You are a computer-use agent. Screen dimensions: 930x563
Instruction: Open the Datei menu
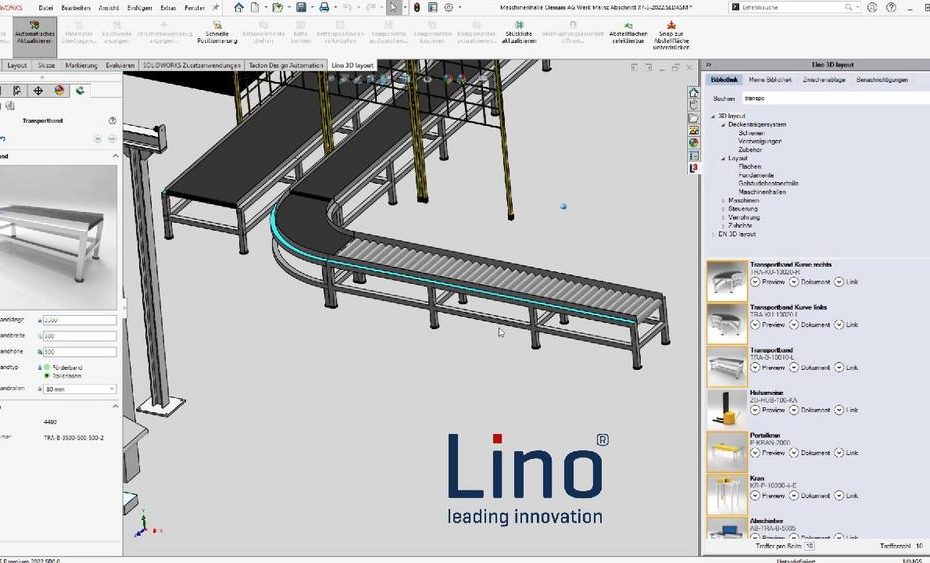click(x=46, y=8)
